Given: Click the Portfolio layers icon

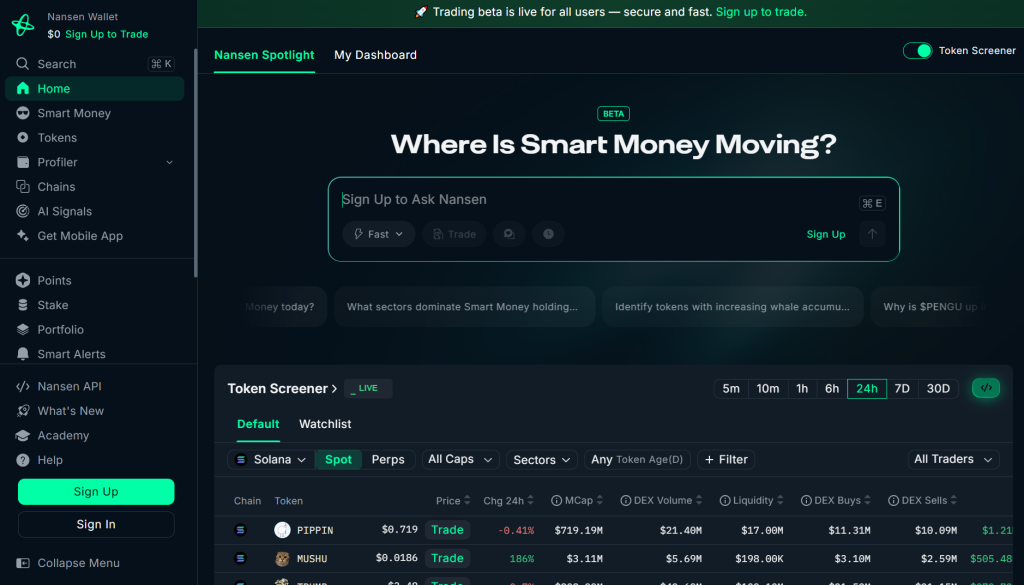Looking at the screenshot, I should [22, 330].
